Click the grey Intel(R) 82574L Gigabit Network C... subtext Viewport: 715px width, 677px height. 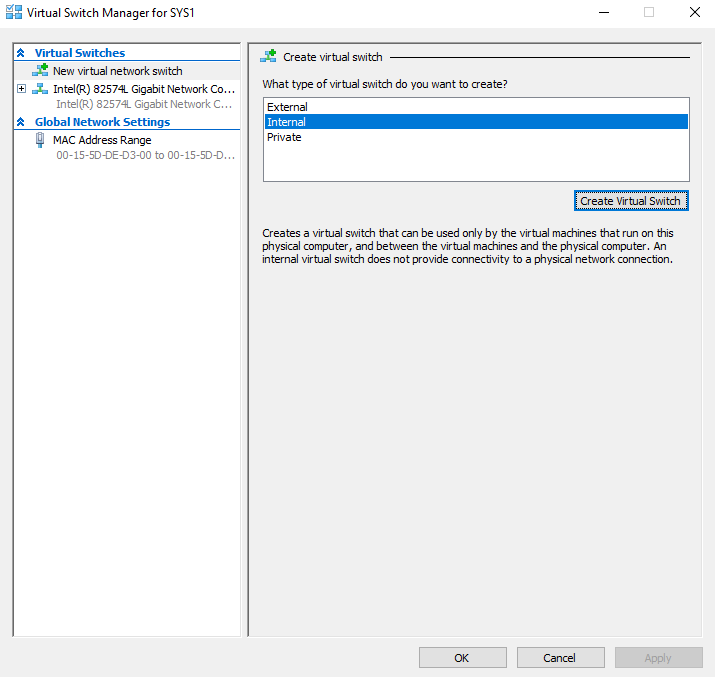144,104
